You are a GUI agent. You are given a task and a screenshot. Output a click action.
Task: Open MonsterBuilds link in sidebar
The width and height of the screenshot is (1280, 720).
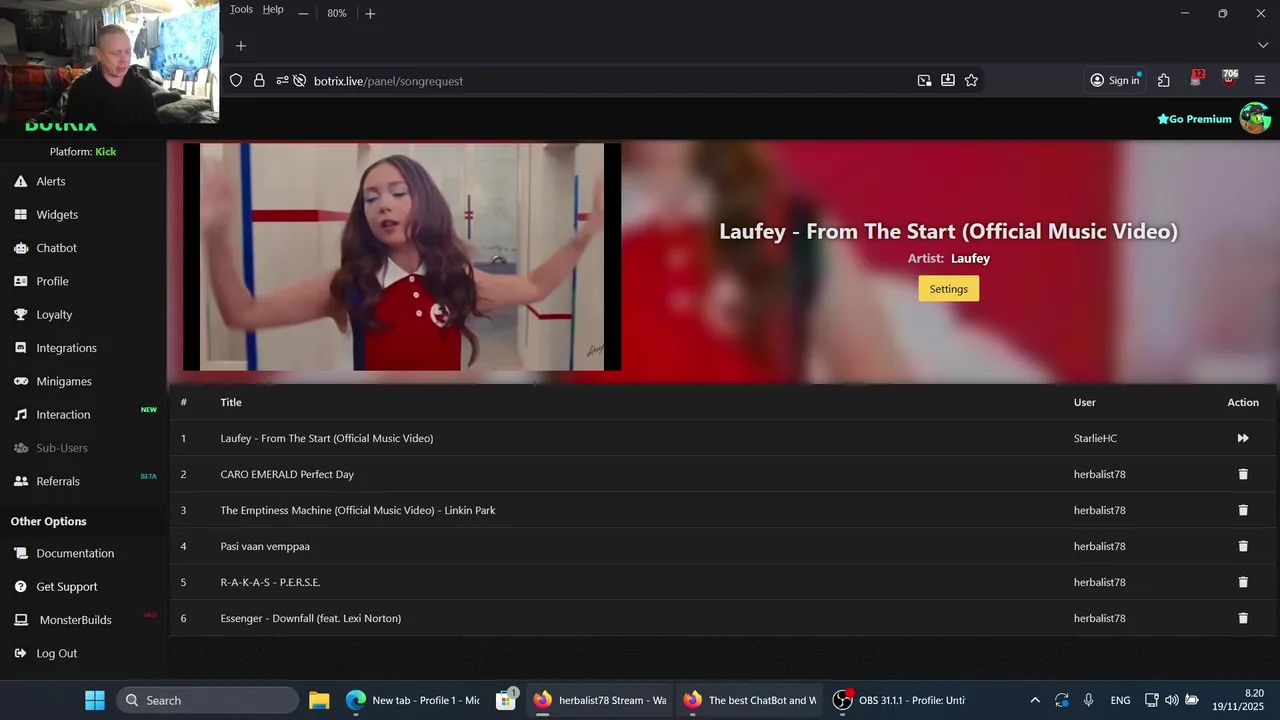(x=75, y=620)
